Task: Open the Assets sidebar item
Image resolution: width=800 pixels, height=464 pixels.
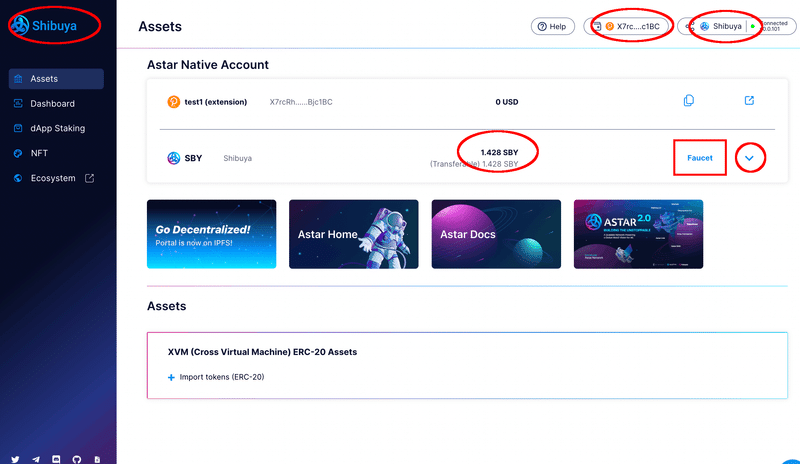Action: 56,79
